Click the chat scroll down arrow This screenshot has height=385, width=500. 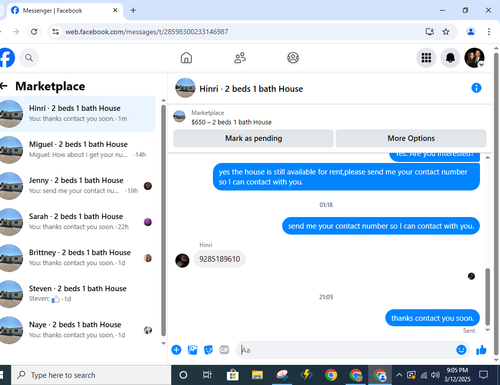tap(488, 330)
